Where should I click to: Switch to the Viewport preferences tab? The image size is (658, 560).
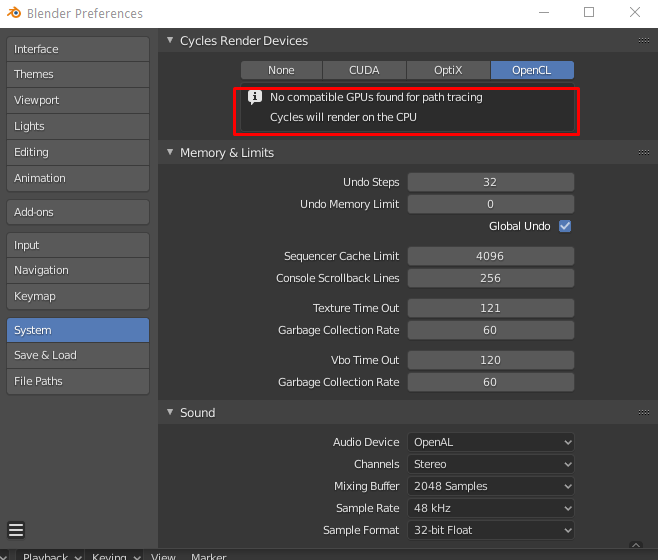click(x=78, y=100)
